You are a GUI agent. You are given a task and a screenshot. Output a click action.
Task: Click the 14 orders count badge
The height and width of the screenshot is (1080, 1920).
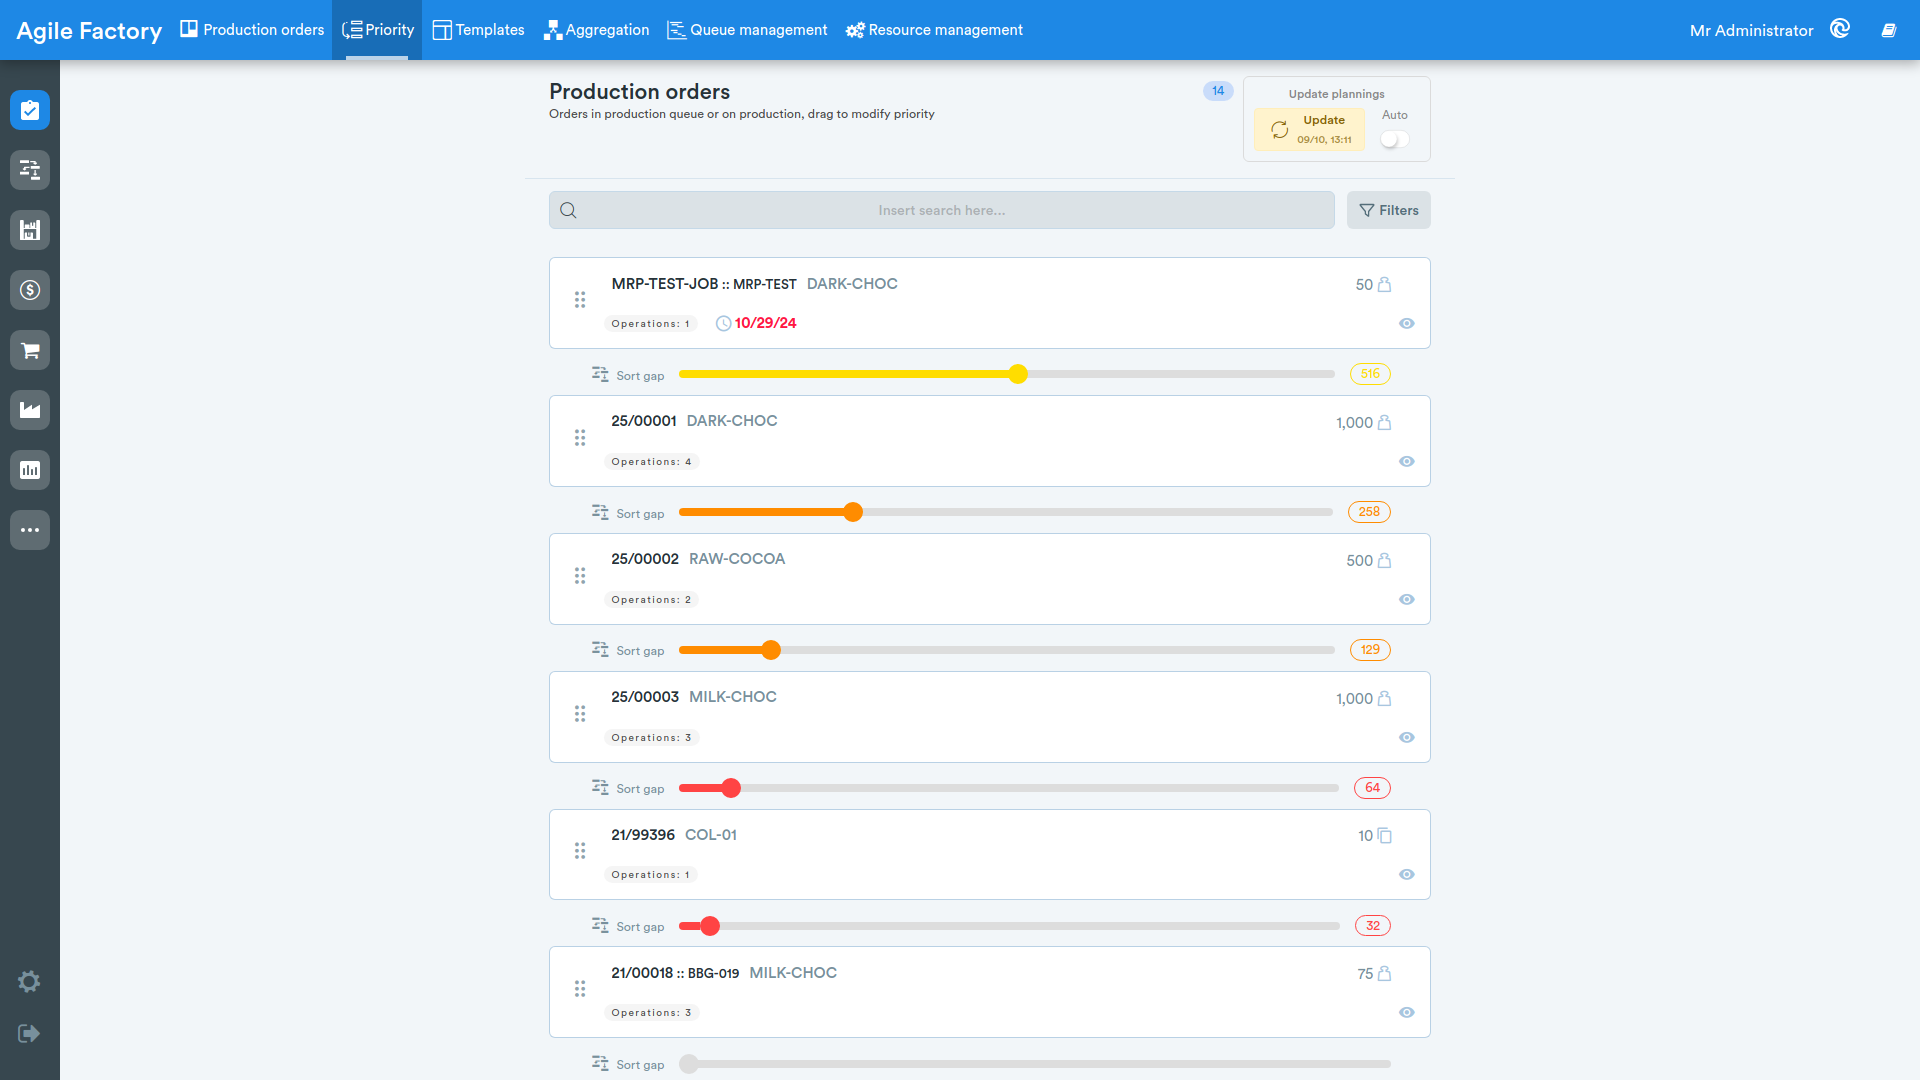[1217, 91]
